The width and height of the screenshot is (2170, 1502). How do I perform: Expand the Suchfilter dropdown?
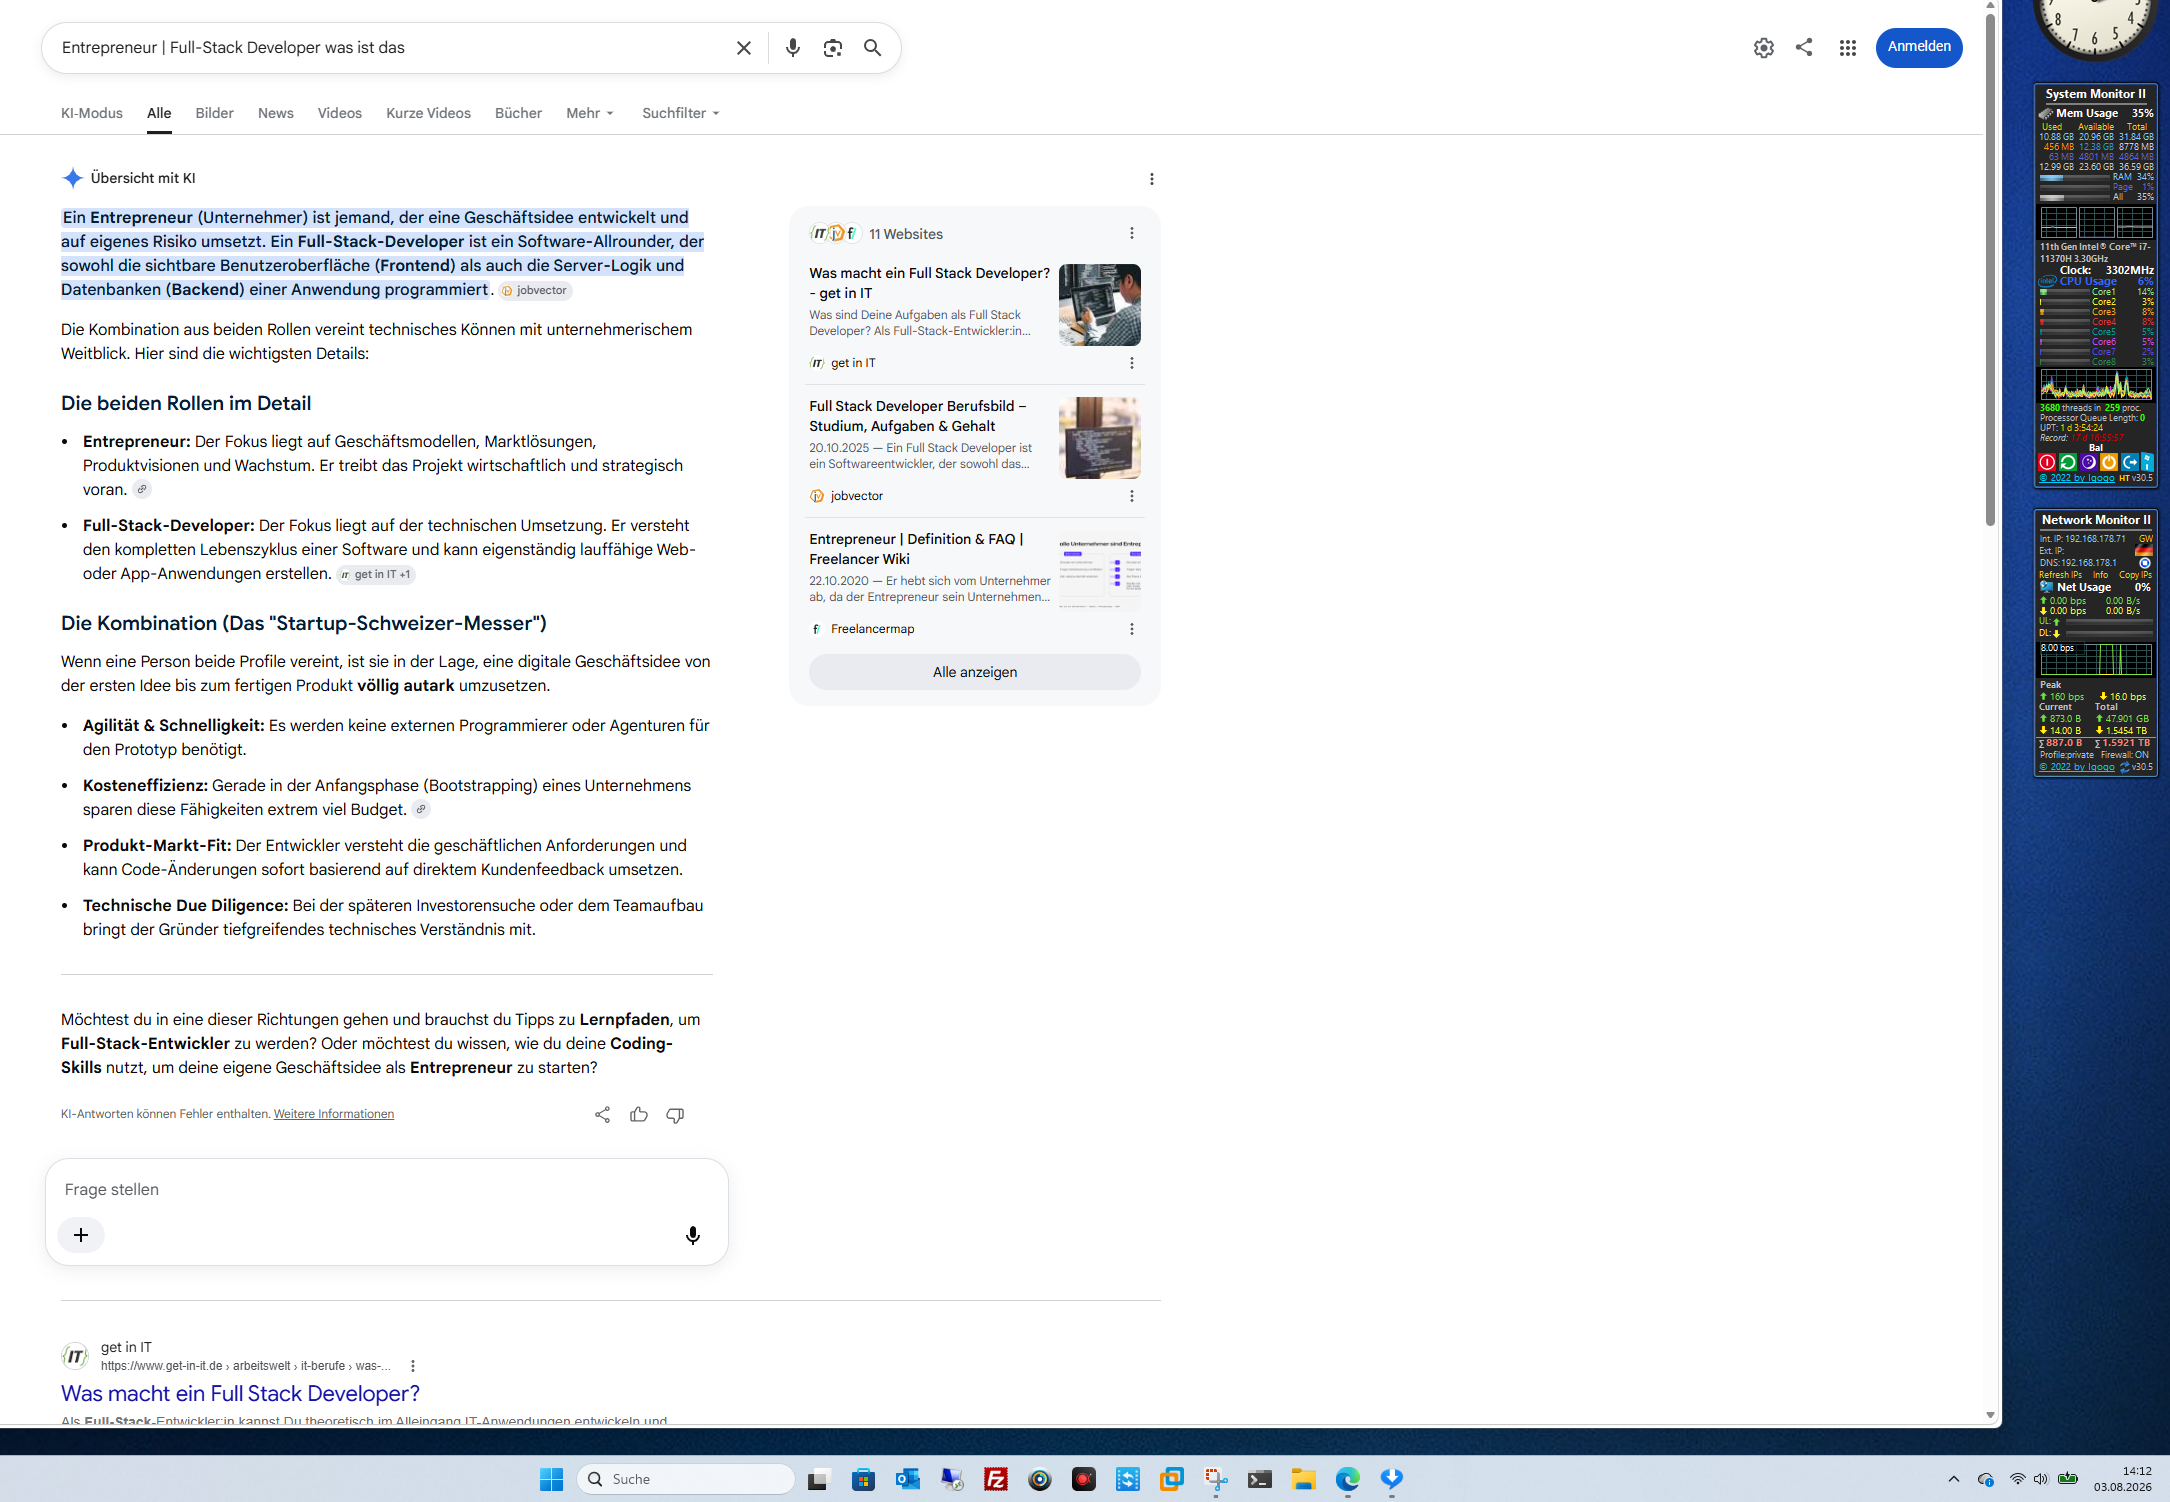tap(681, 113)
